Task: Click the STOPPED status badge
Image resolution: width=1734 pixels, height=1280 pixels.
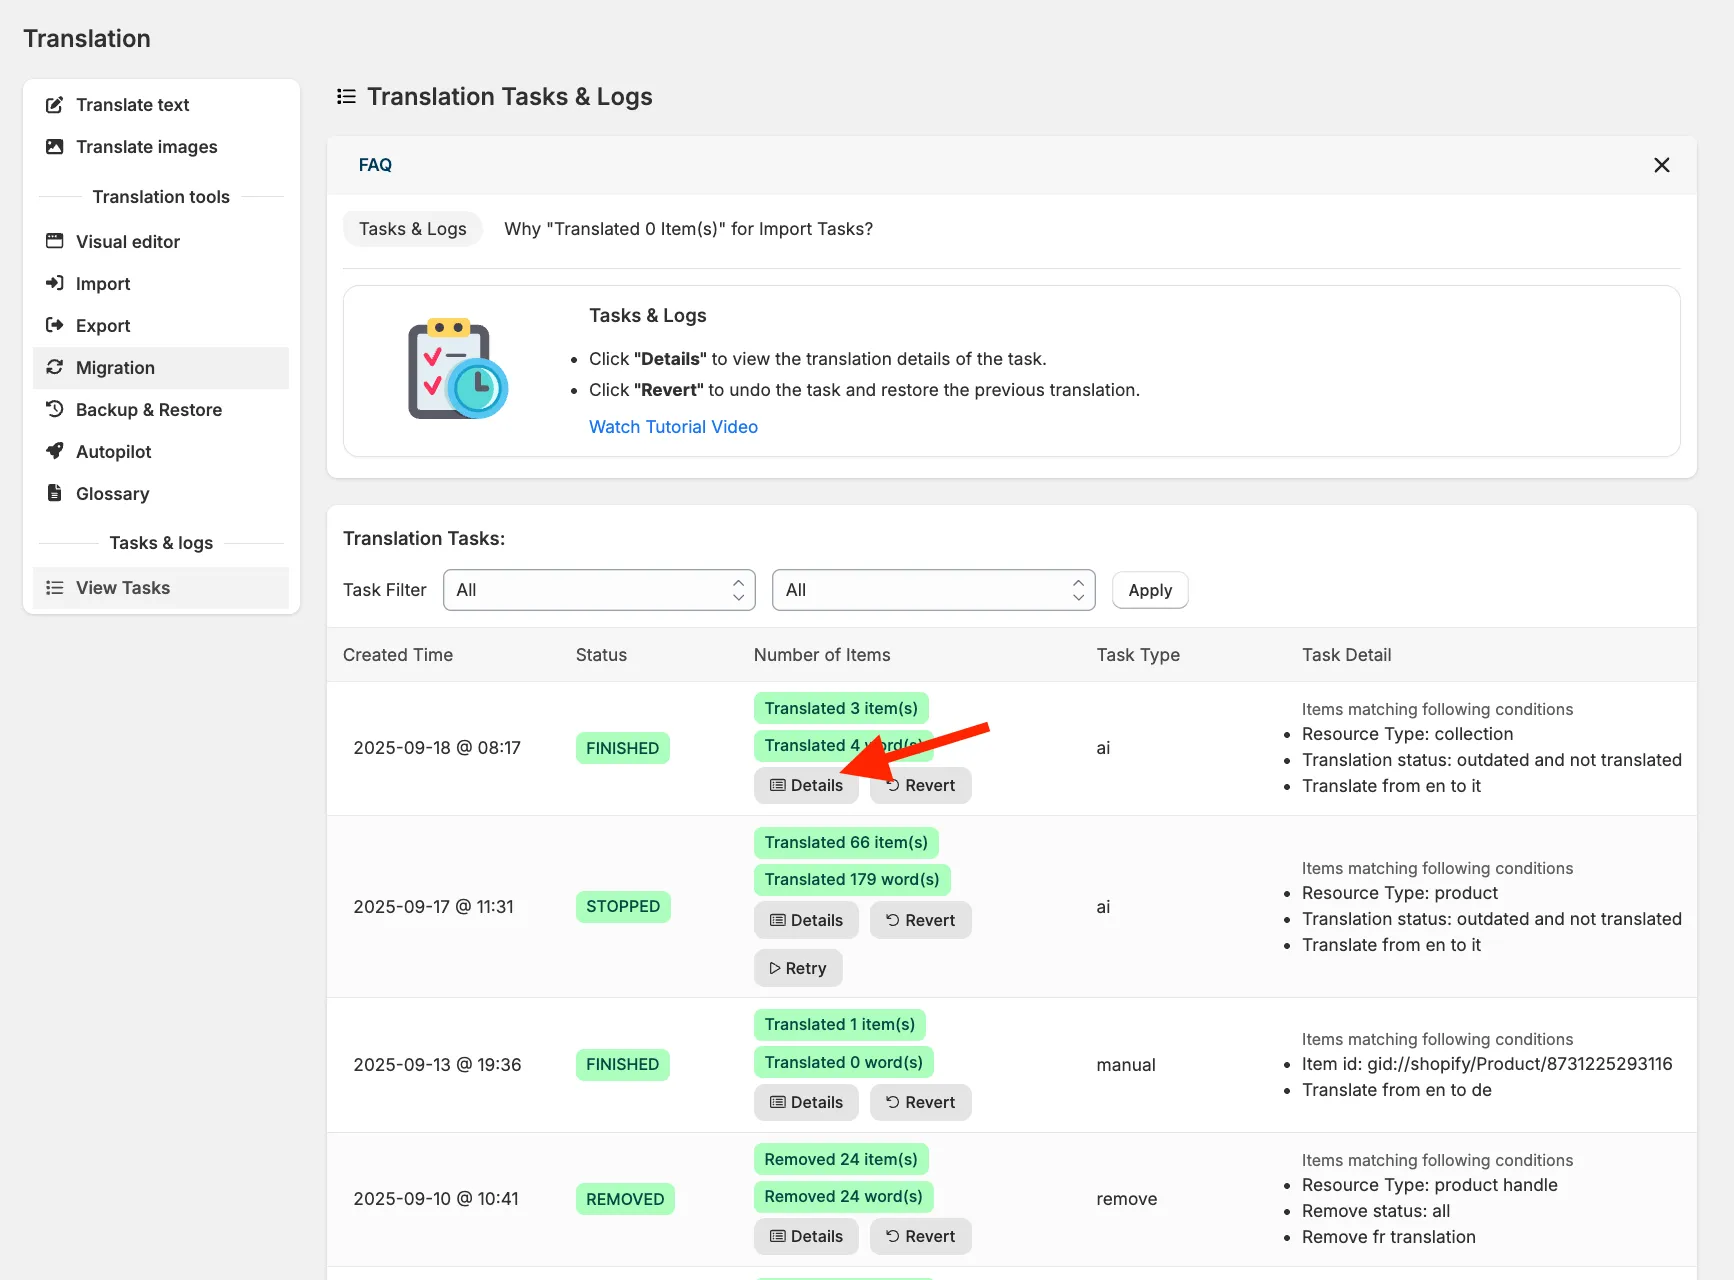Action: click(623, 906)
